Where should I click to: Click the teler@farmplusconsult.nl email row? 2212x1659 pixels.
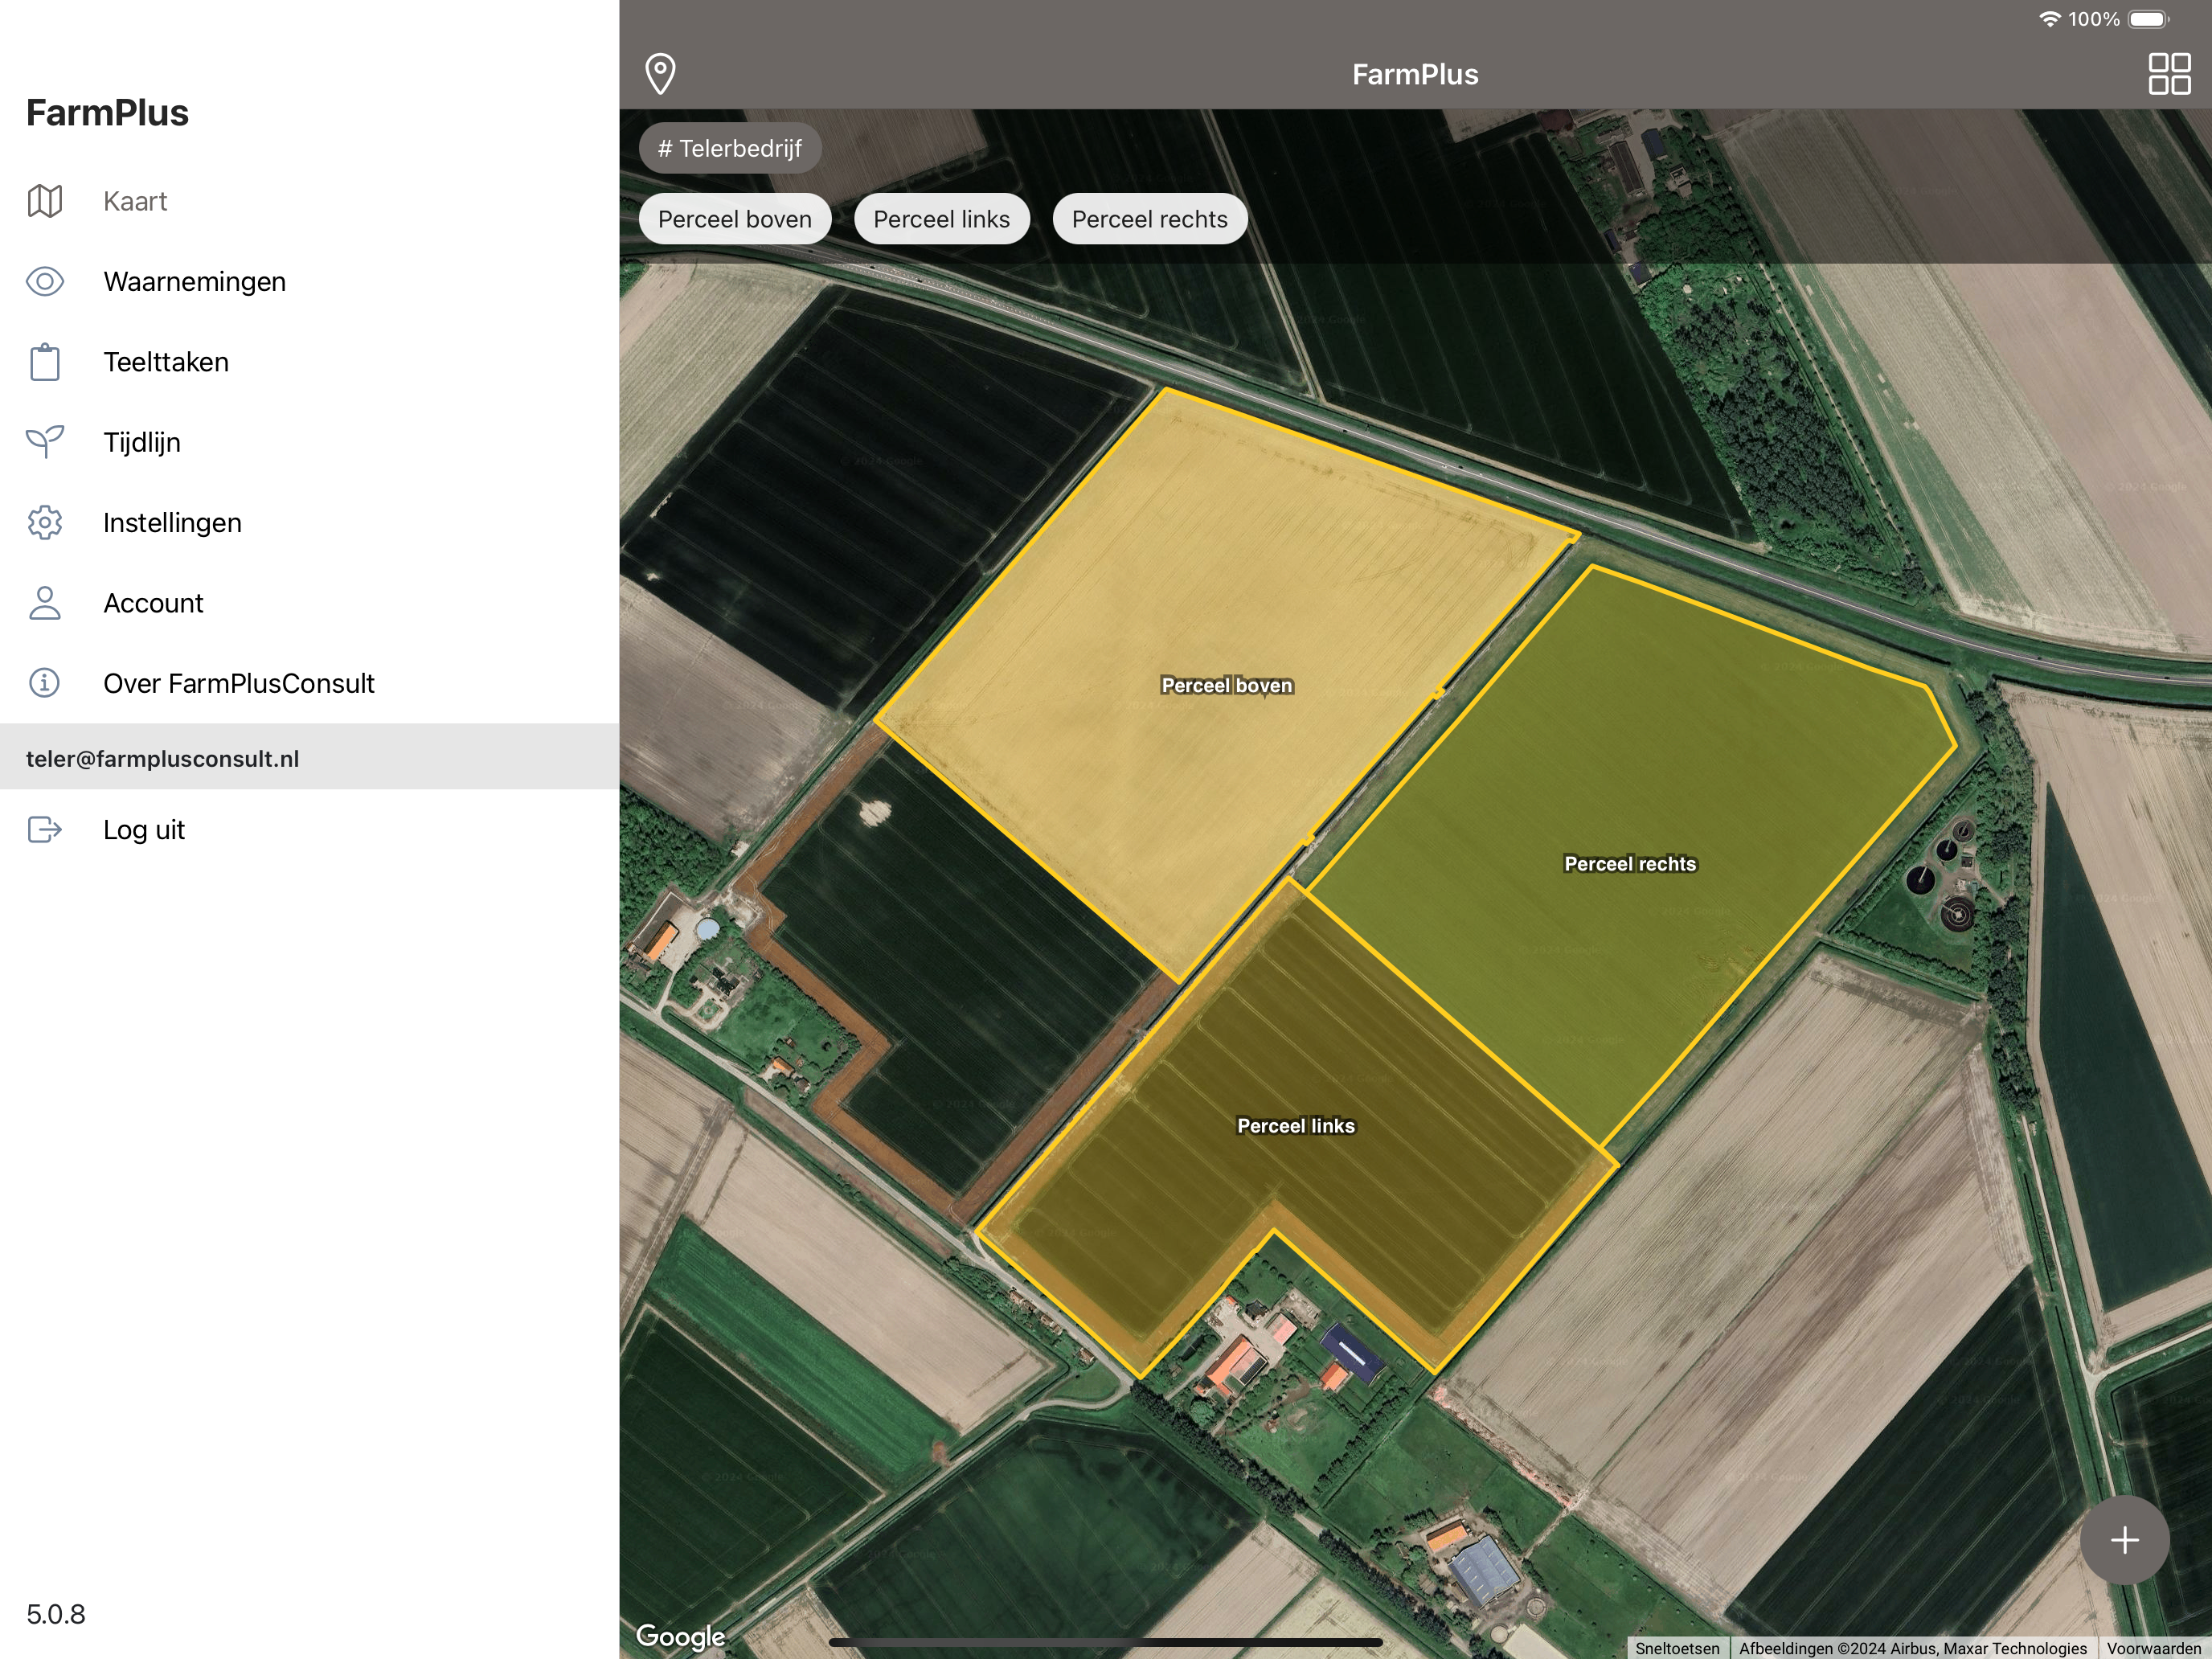click(309, 757)
